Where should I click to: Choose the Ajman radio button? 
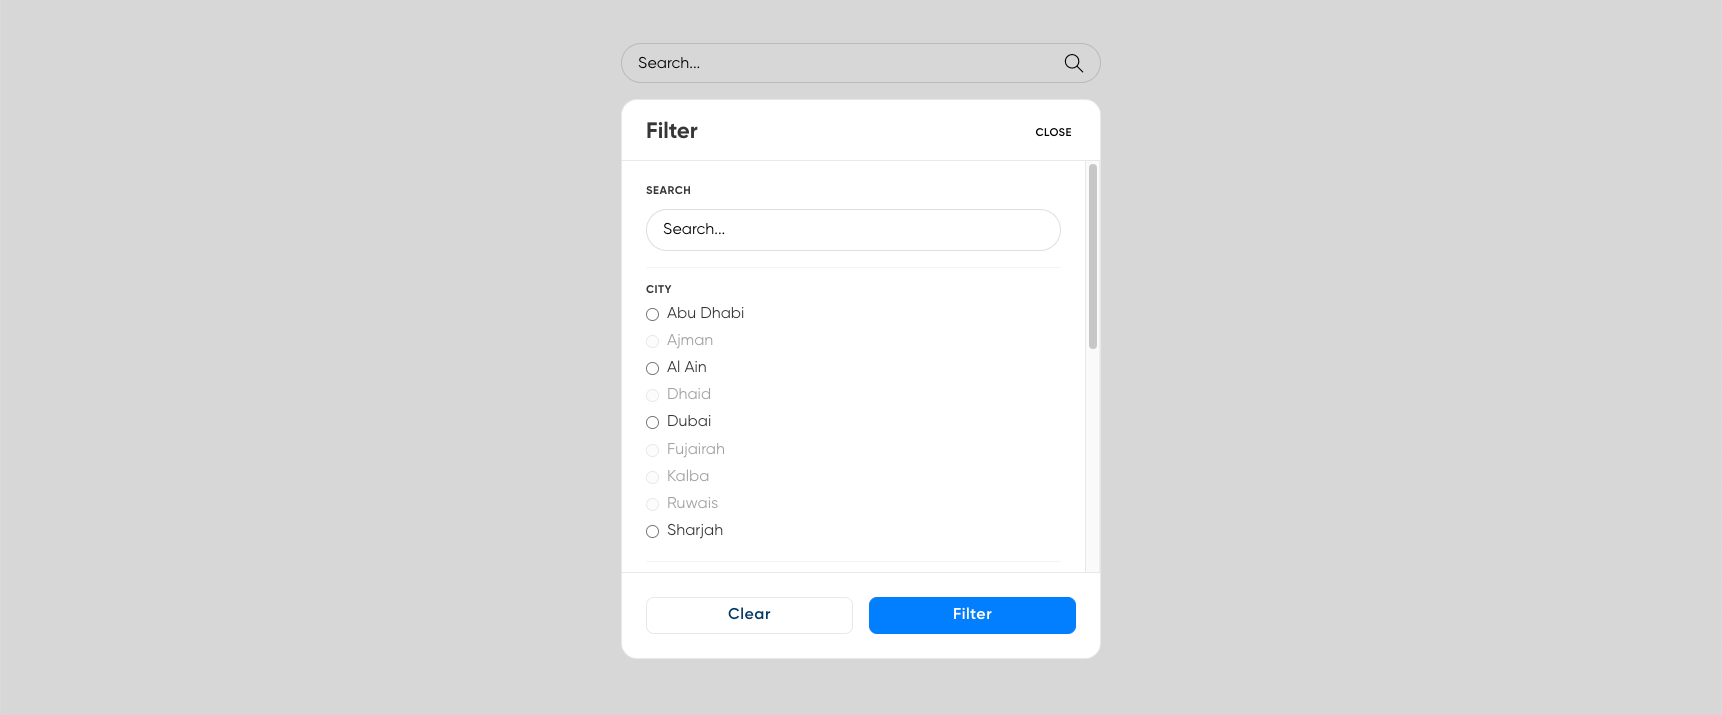coord(652,341)
